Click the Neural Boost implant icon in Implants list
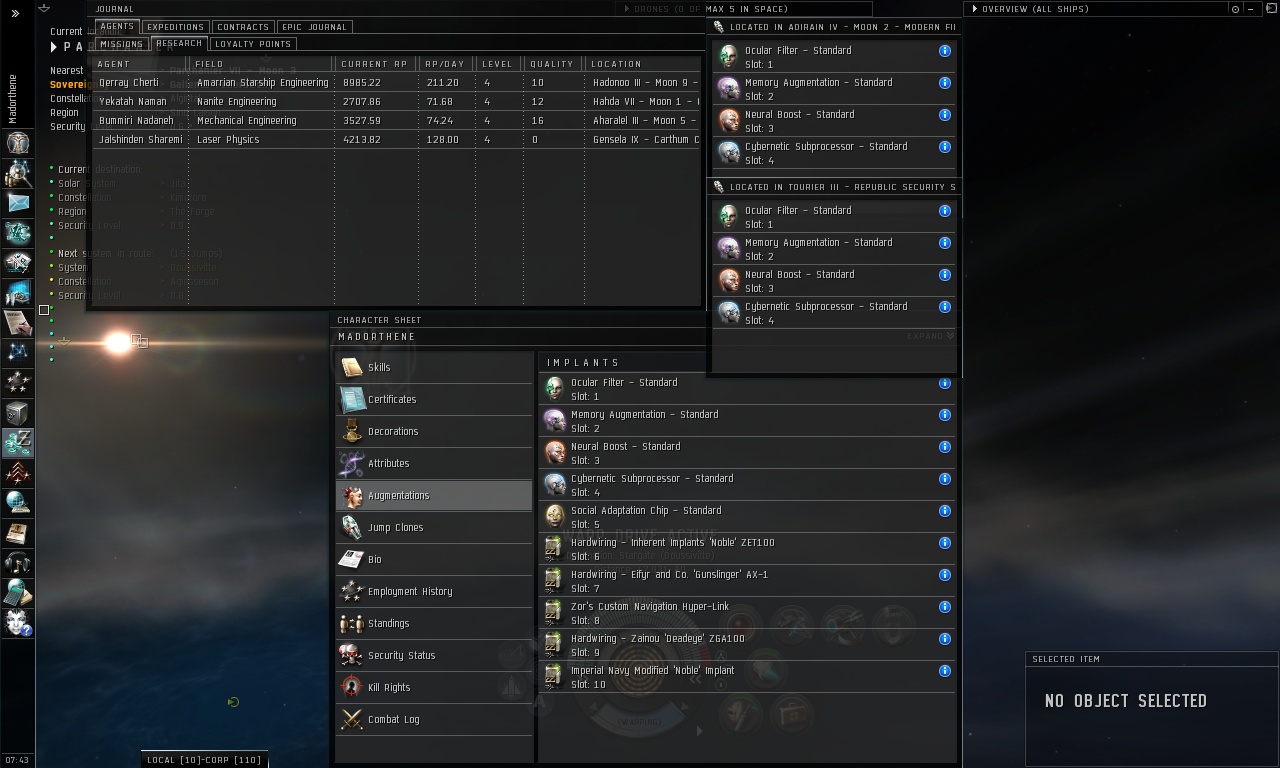This screenshot has width=1280, height=768. (554, 453)
